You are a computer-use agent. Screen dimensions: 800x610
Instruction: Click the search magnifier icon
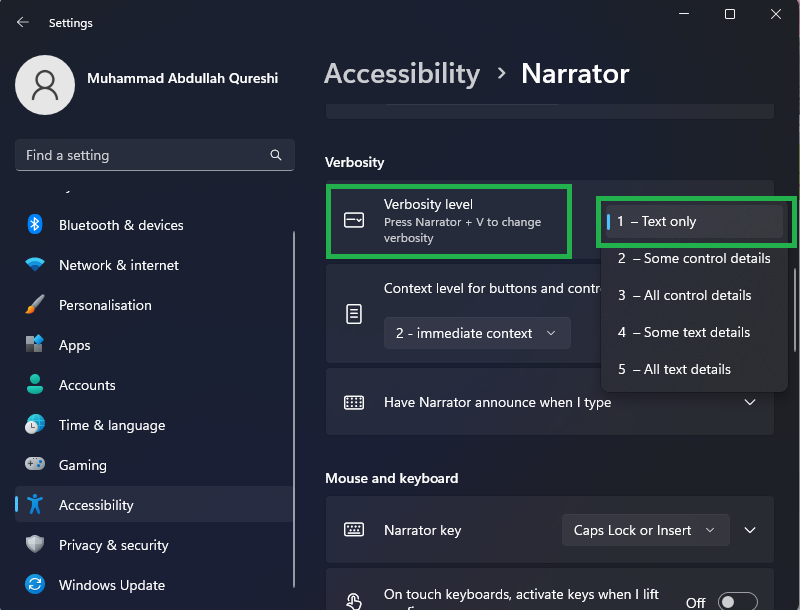point(276,155)
